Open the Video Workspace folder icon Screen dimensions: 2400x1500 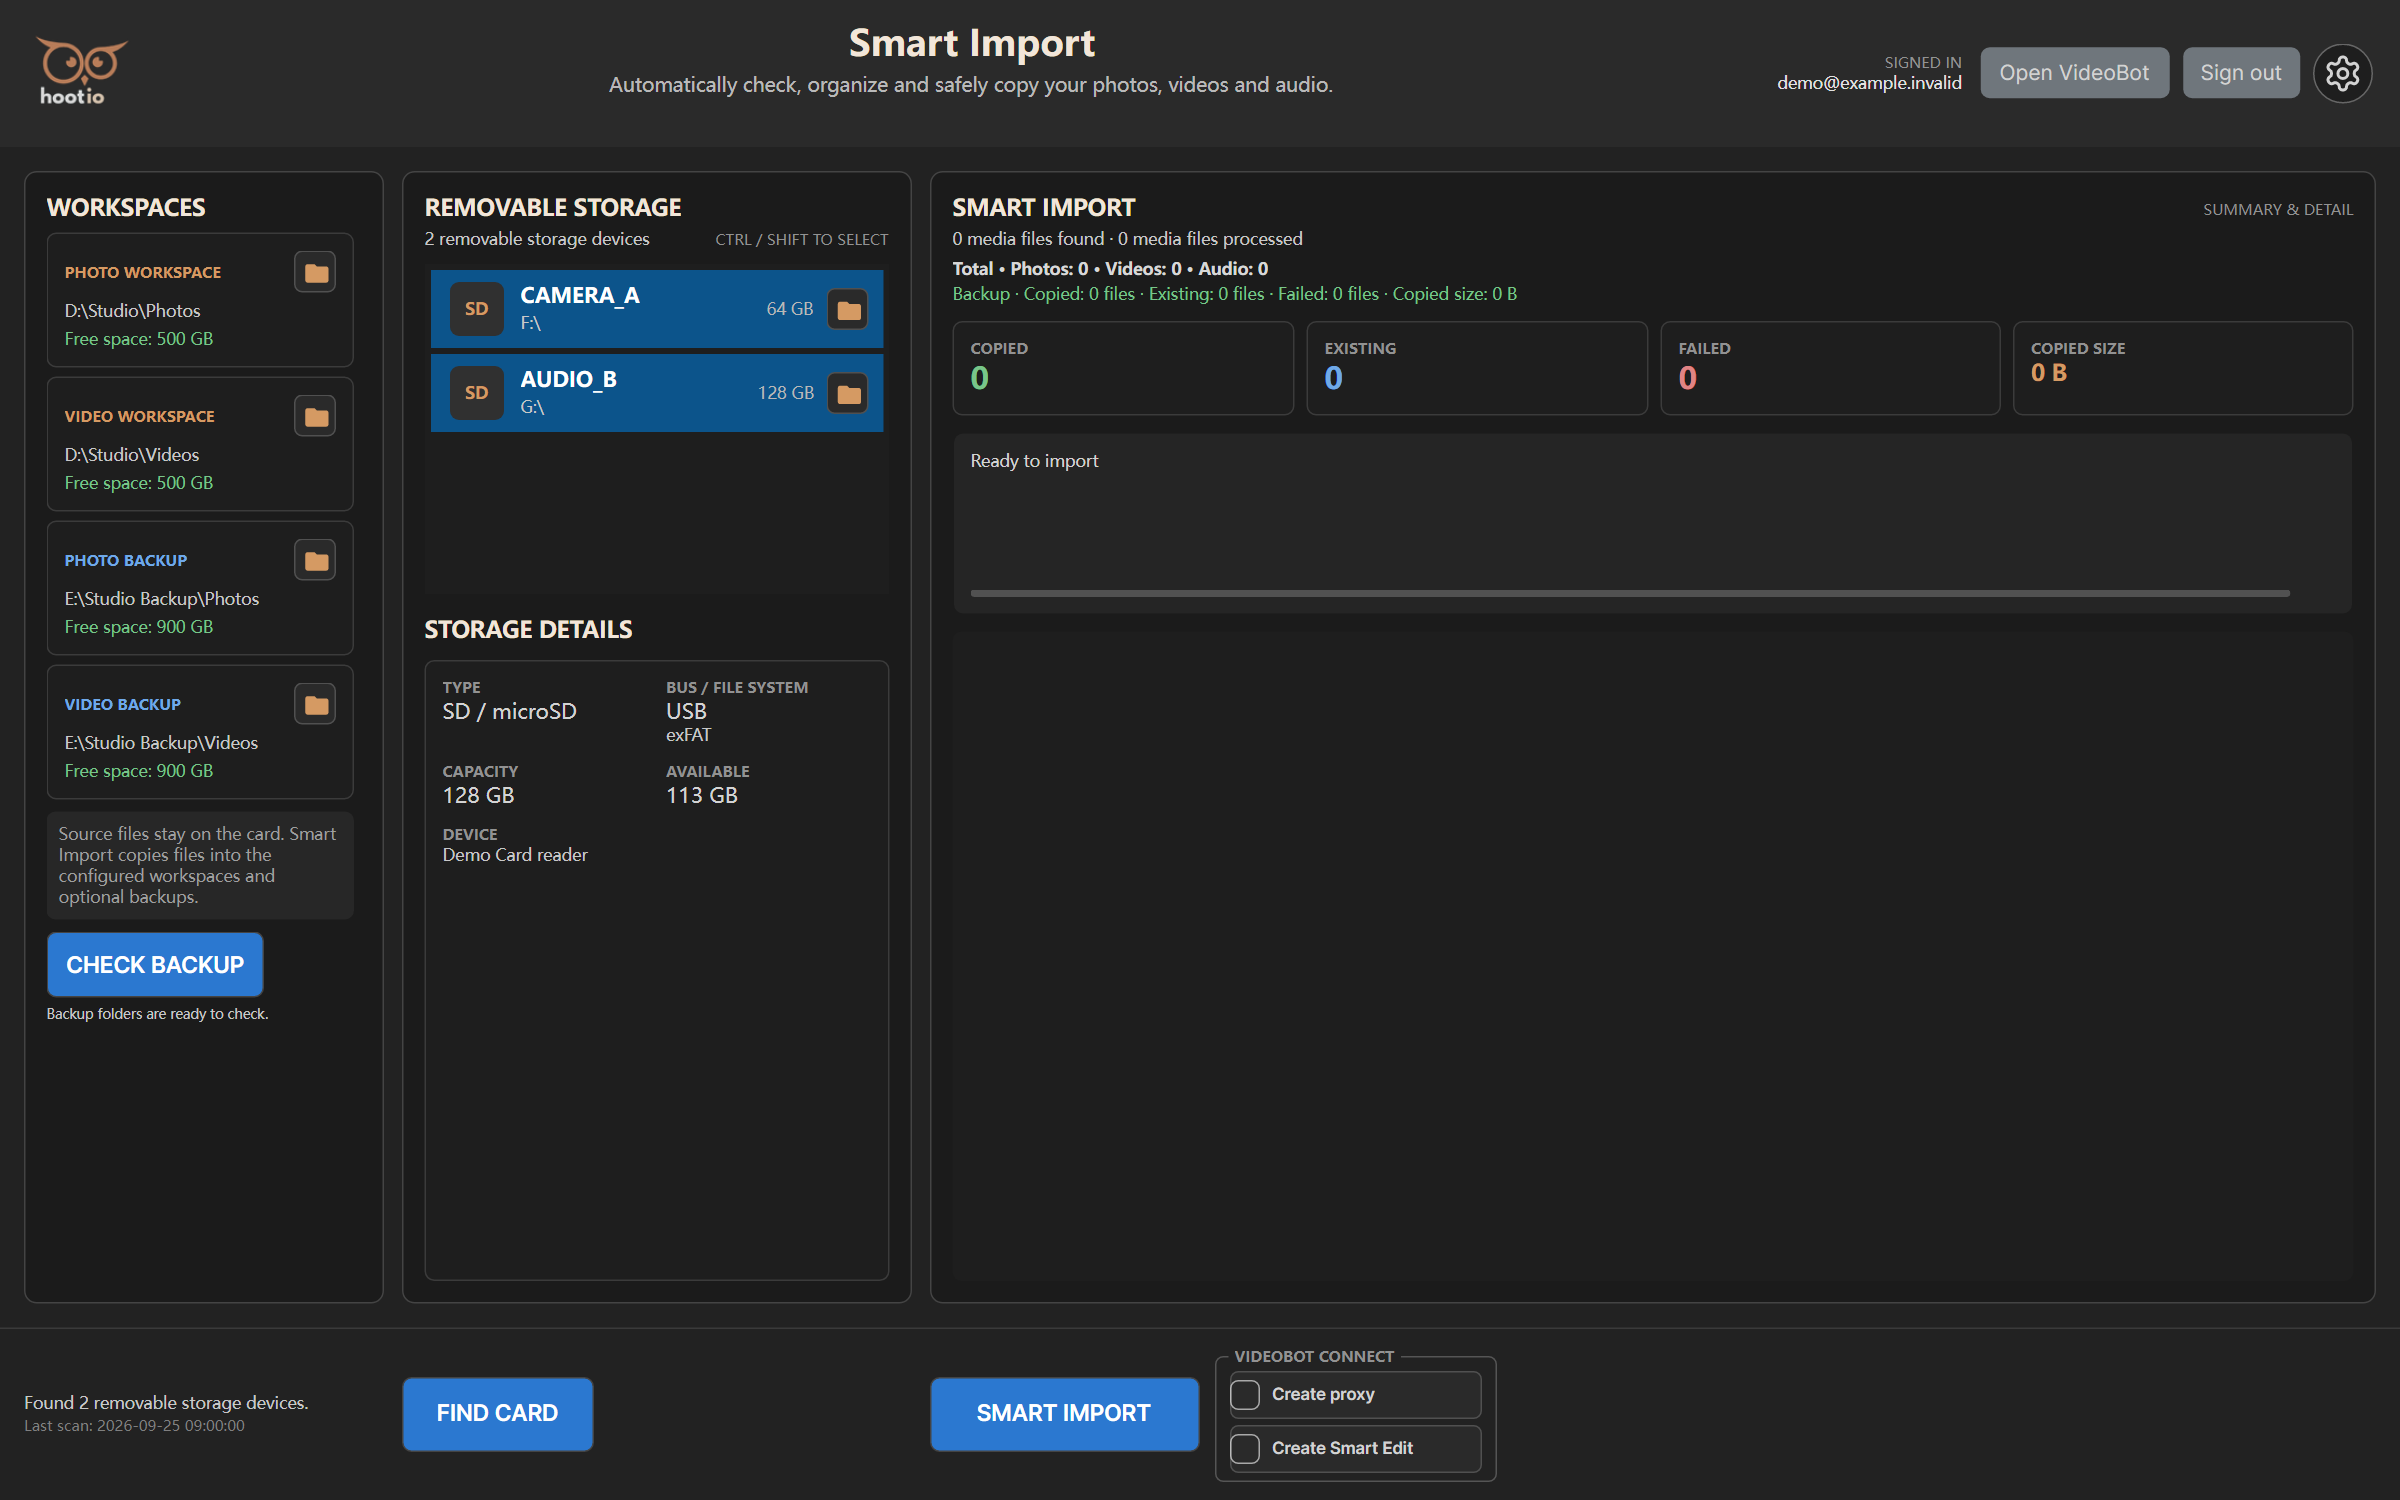(315, 416)
